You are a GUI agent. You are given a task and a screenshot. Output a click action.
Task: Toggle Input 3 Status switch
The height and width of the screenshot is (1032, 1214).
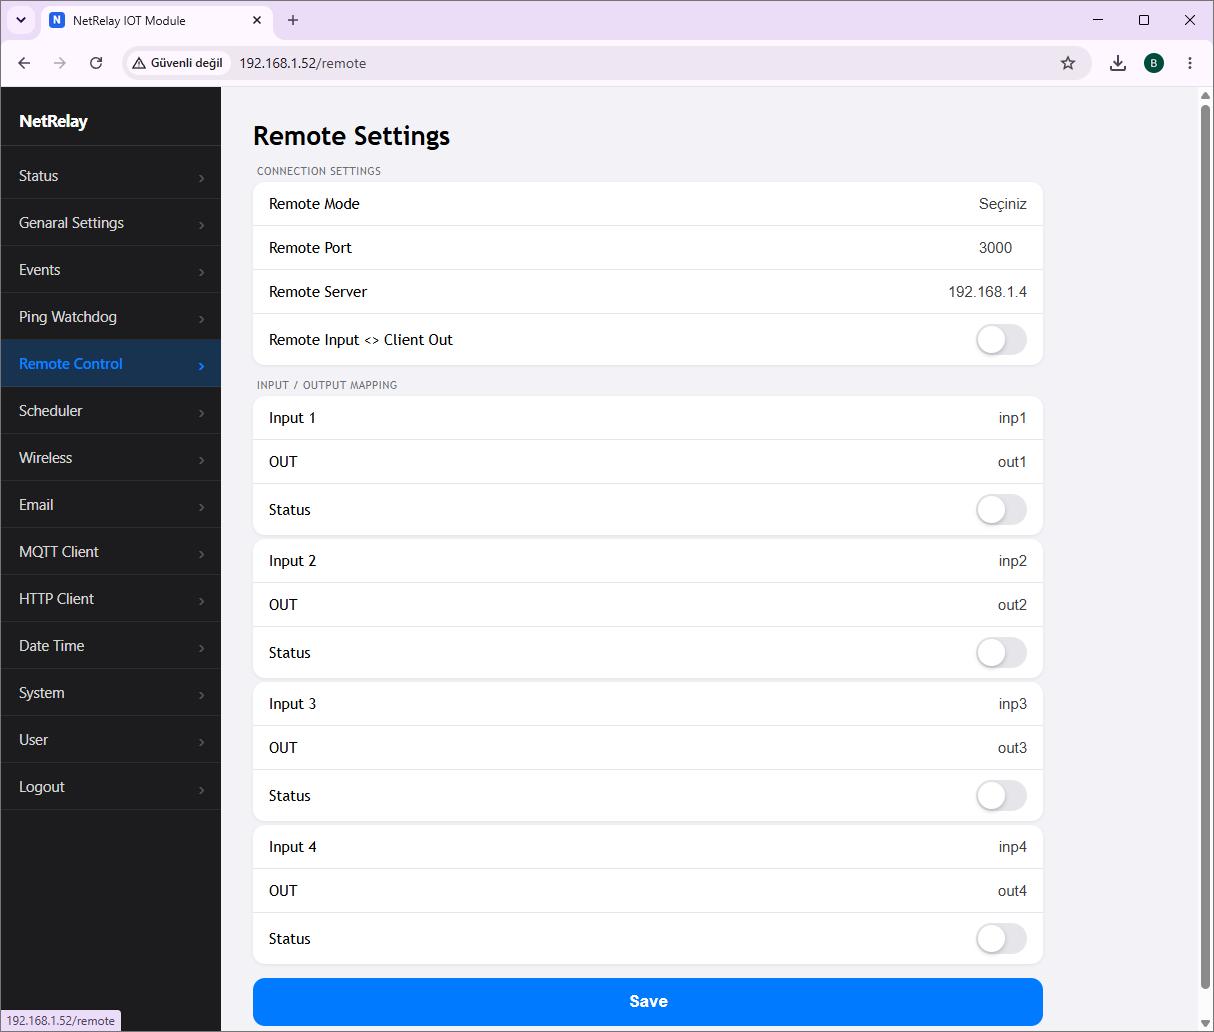point(1001,795)
